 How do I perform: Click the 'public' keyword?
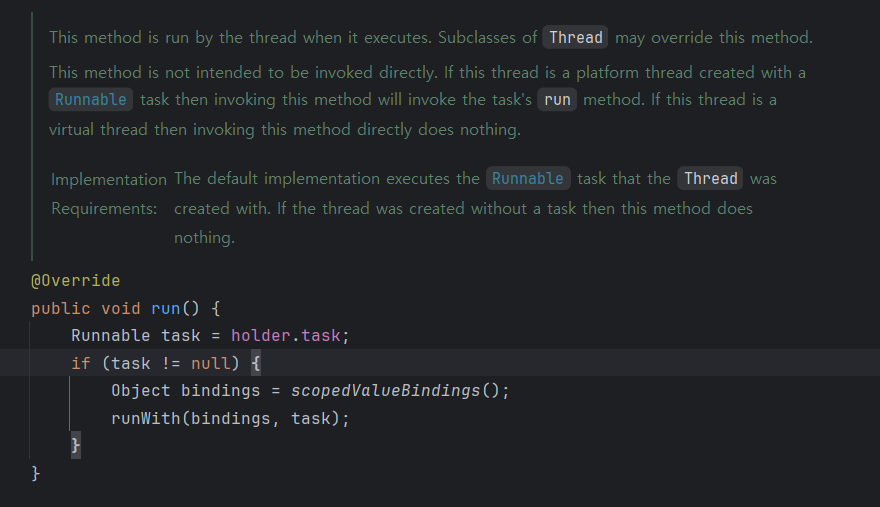61,308
